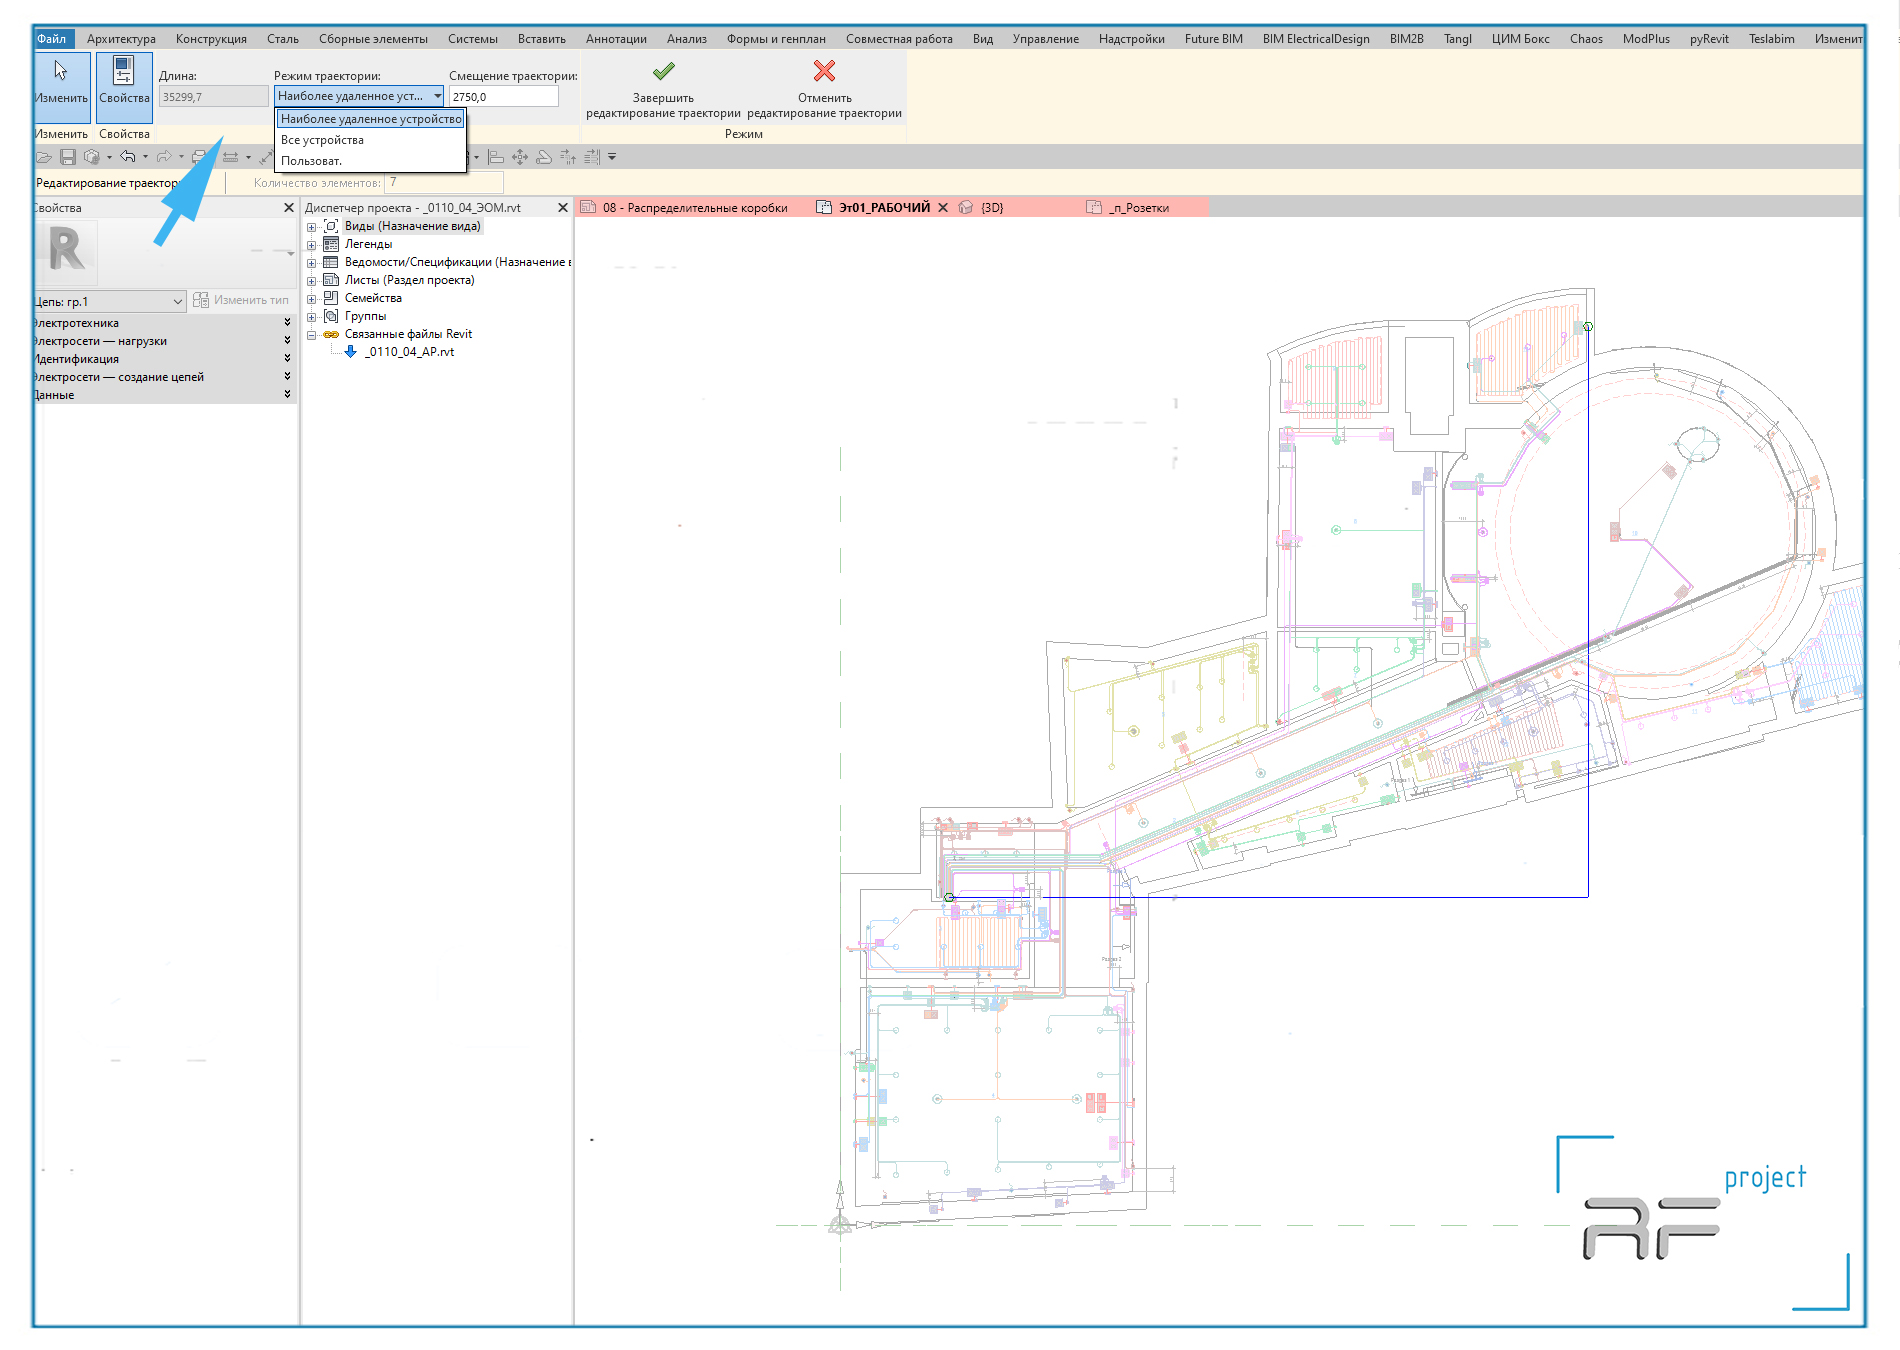Click the {3D} view tab icon
Screen dimensions: 1900x1350
coord(966,208)
